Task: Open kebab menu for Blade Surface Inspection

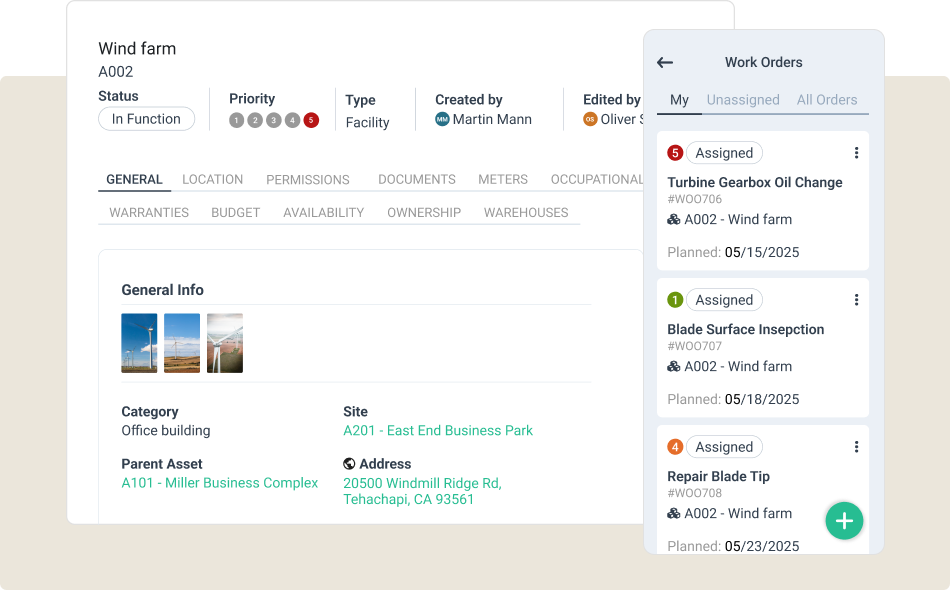Action: tap(856, 300)
